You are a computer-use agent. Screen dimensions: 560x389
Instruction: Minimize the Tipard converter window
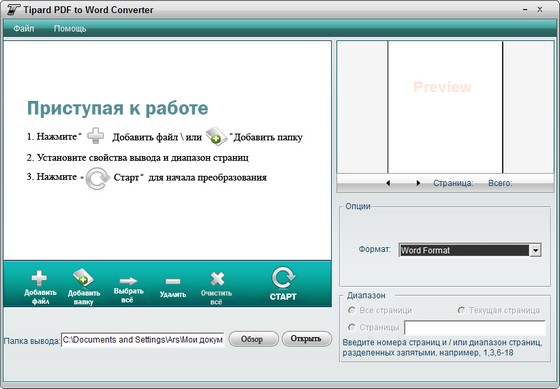coord(525,10)
